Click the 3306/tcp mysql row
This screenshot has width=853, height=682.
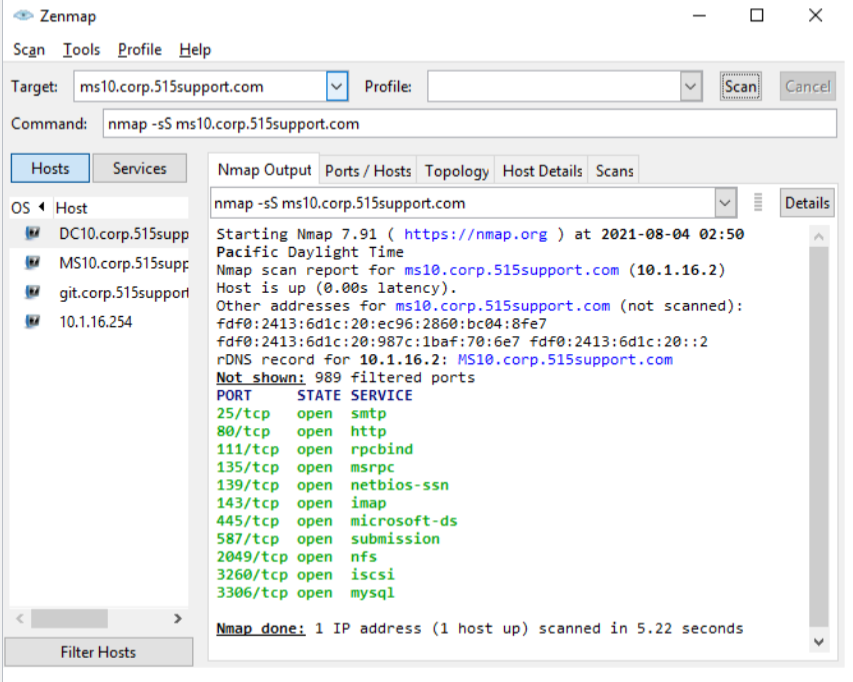(x=306, y=593)
